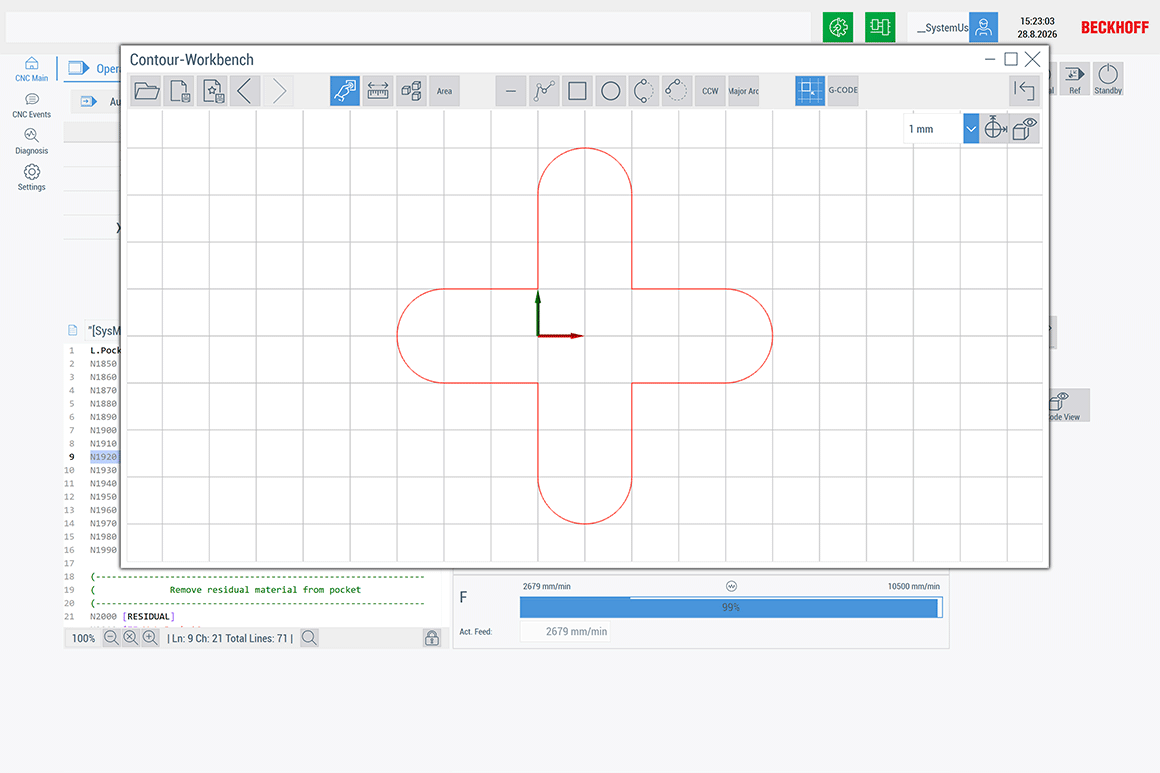
Task: Toggle Major Arc option
Action: pos(743,91)
